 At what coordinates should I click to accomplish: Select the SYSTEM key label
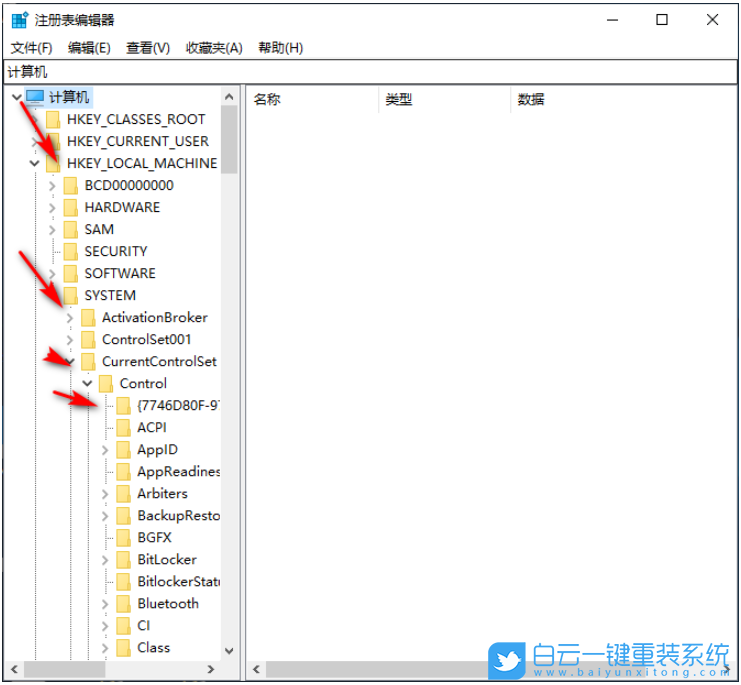pyautogui.click(x=110, y=295)
